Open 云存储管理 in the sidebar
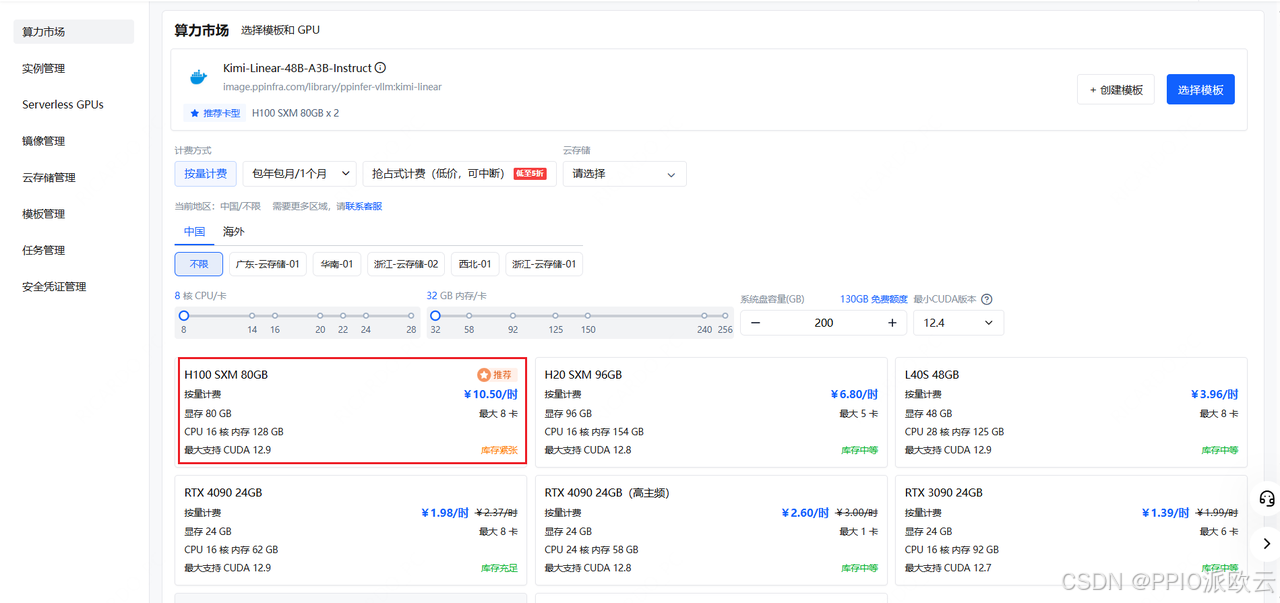 73,177
